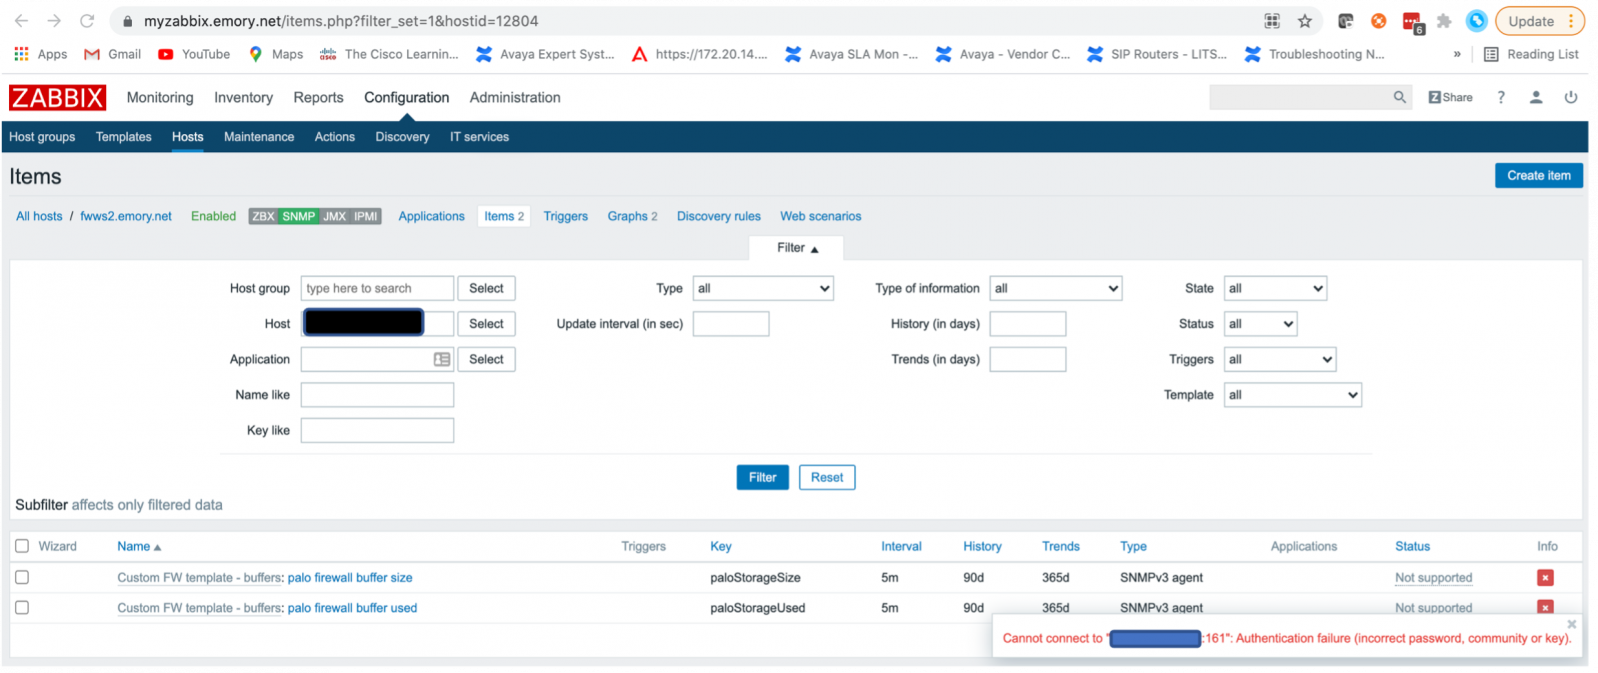Open the Applications link for host
The width and height of the screenshot is (1598, 673).
pyautogui.click(x=432, y=216)
